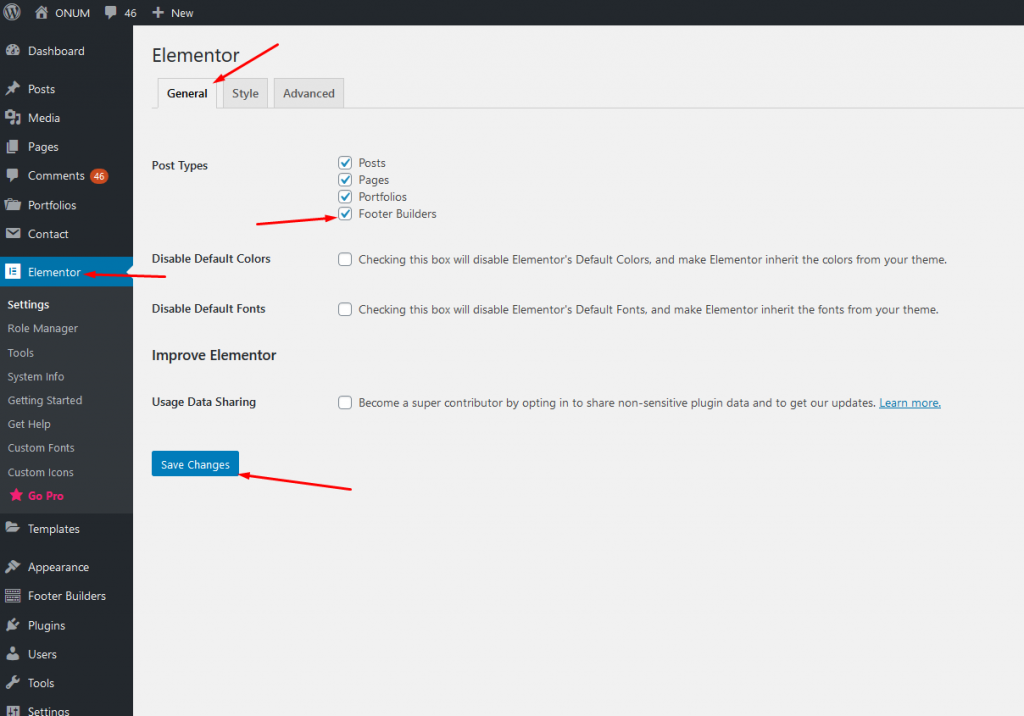Click the comments bubble icon in admin bar
This screenshot has width=1024, height=716.
(x=111, y=12)
